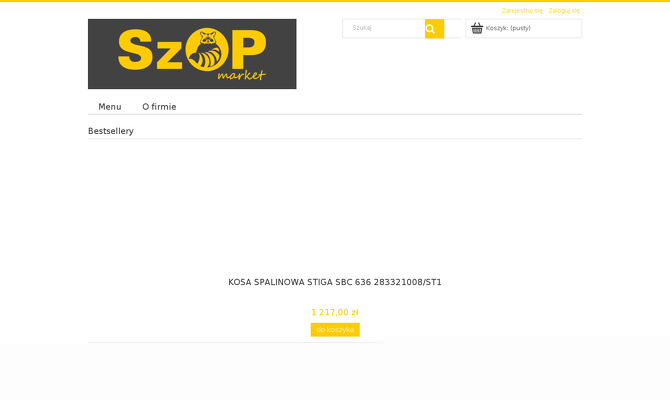Image resolution: width=670 pixels, height=400 pixels.
Task: Focus the 'Szukaj' search field
Action: point(384,28)
